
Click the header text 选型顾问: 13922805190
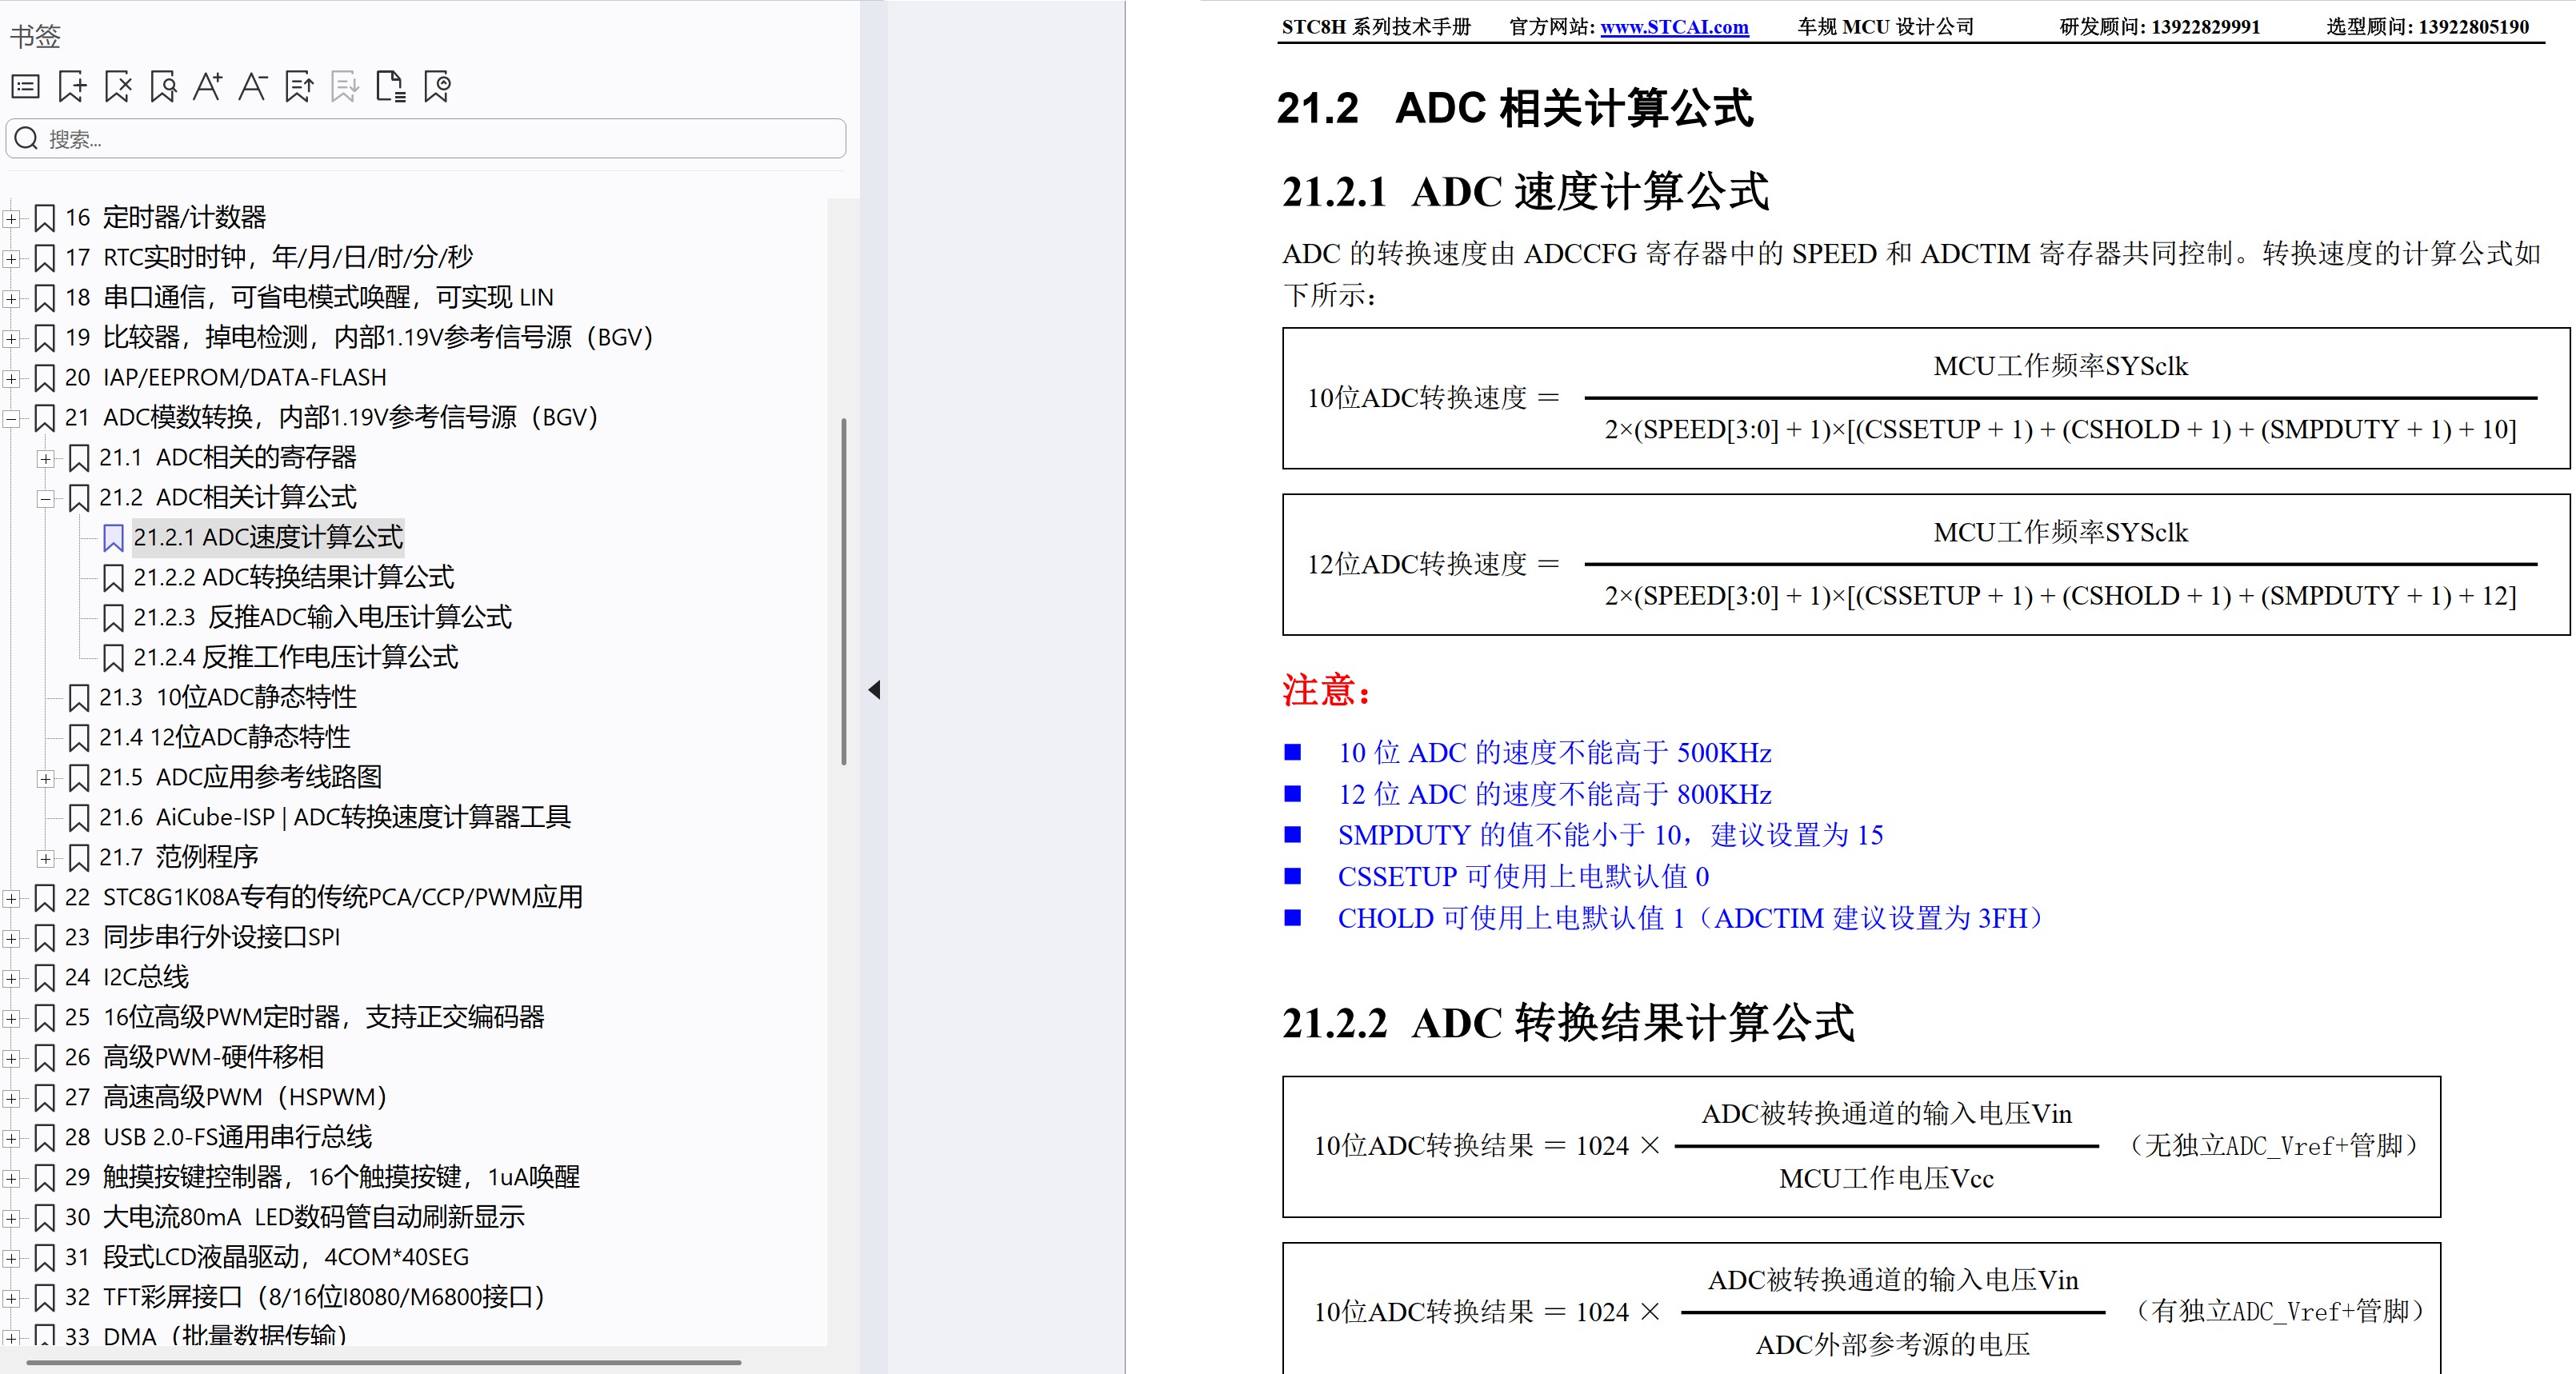point(2428,27)
